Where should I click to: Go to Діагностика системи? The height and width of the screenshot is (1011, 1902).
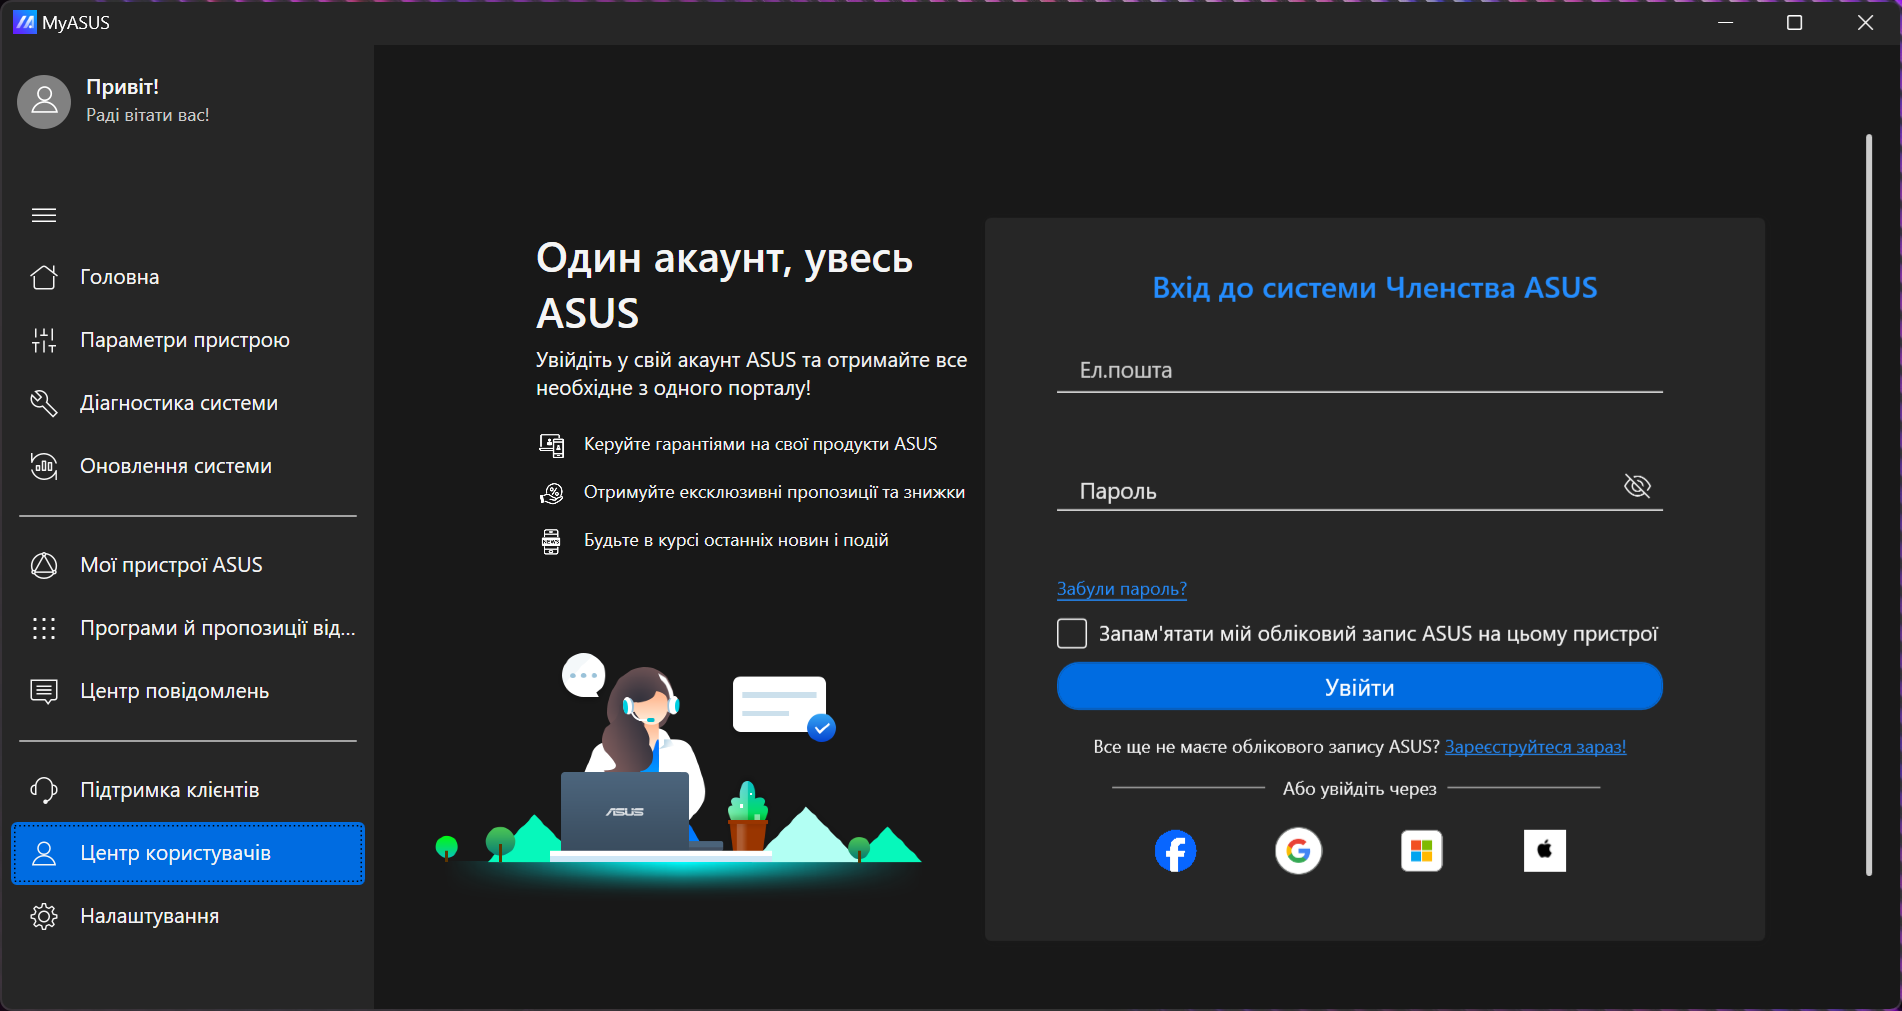tap(188, 403)
